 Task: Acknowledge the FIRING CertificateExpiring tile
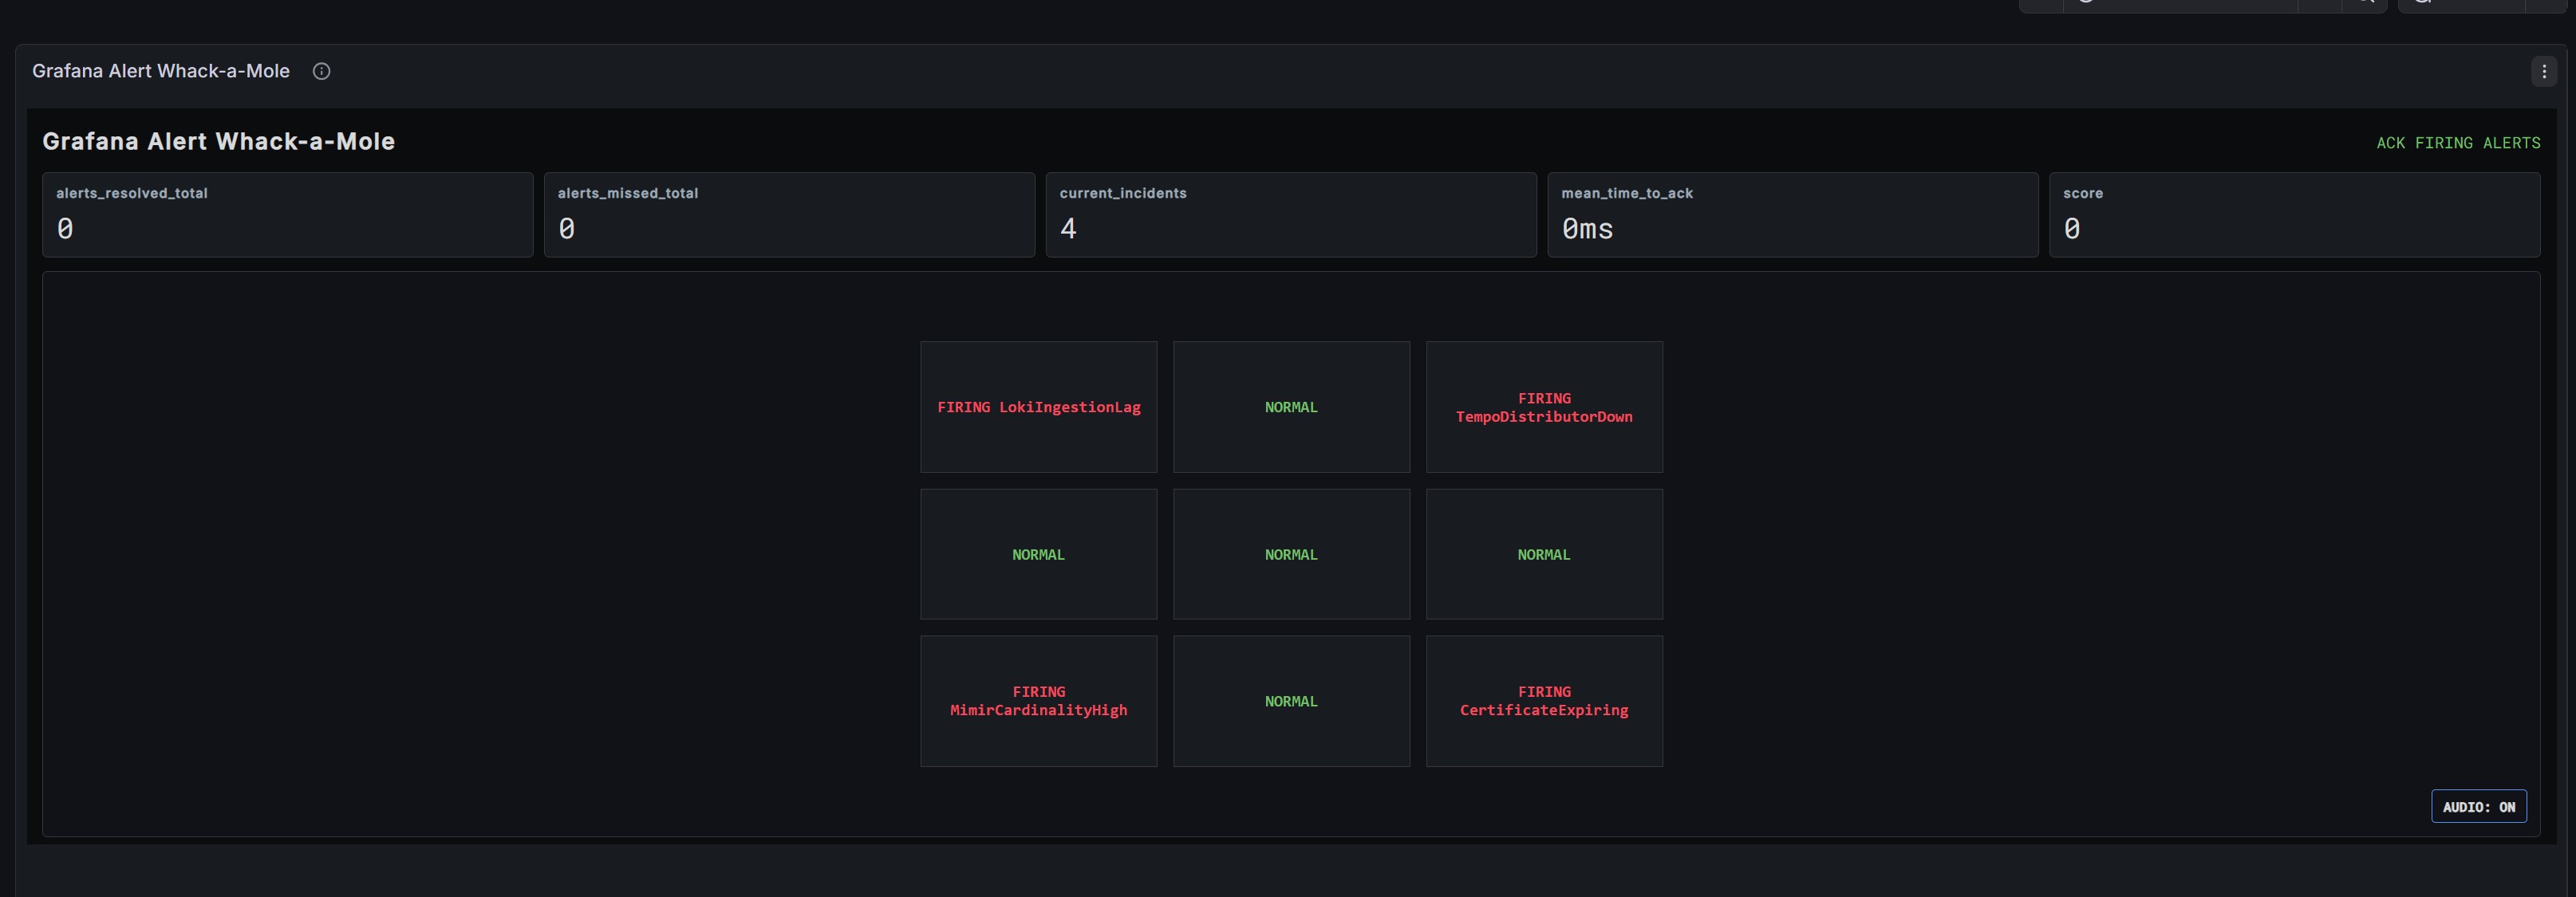[1544, 701]
